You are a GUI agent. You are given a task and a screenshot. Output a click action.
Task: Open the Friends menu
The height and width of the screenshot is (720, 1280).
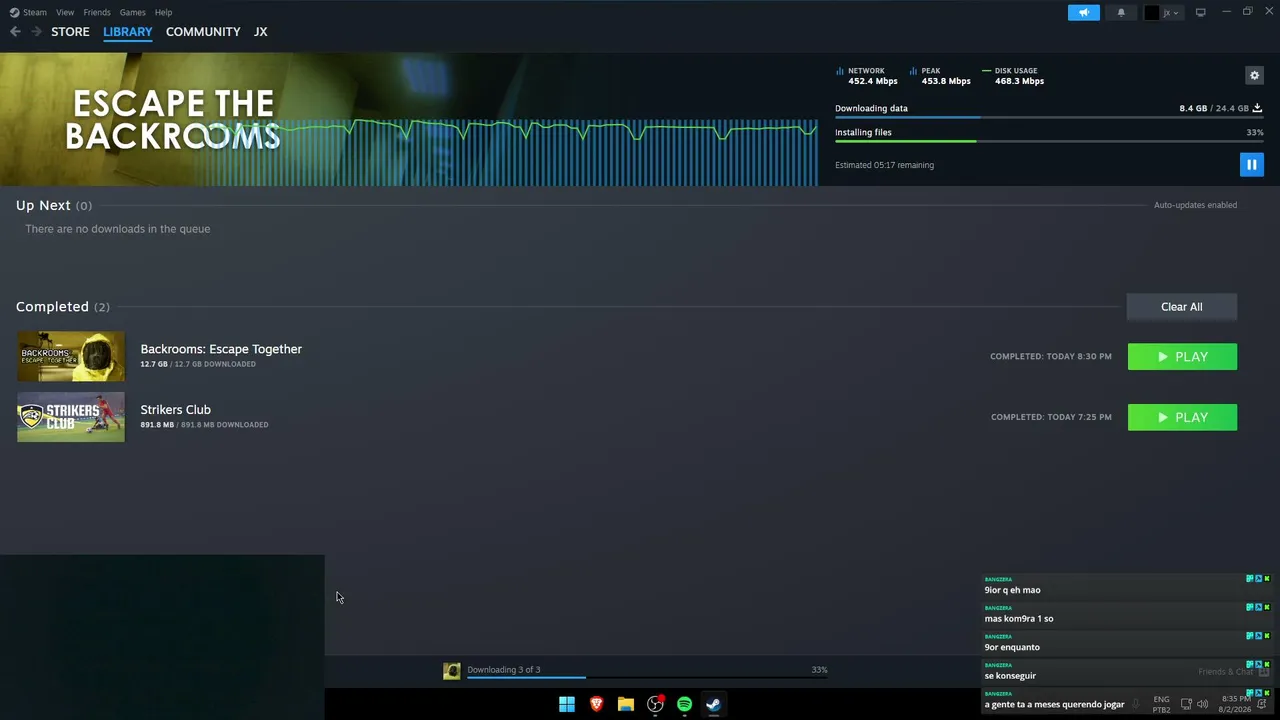tap(97, 12)
